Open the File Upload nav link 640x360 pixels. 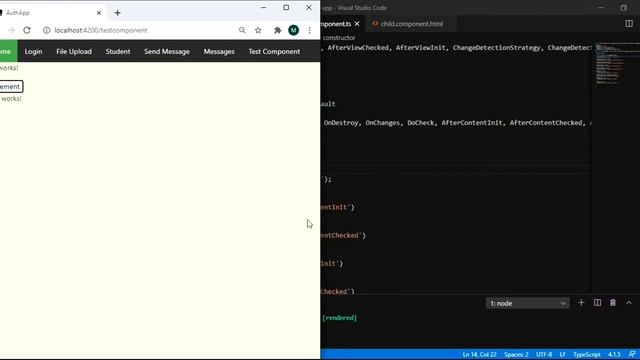click(x=74, y=51)
